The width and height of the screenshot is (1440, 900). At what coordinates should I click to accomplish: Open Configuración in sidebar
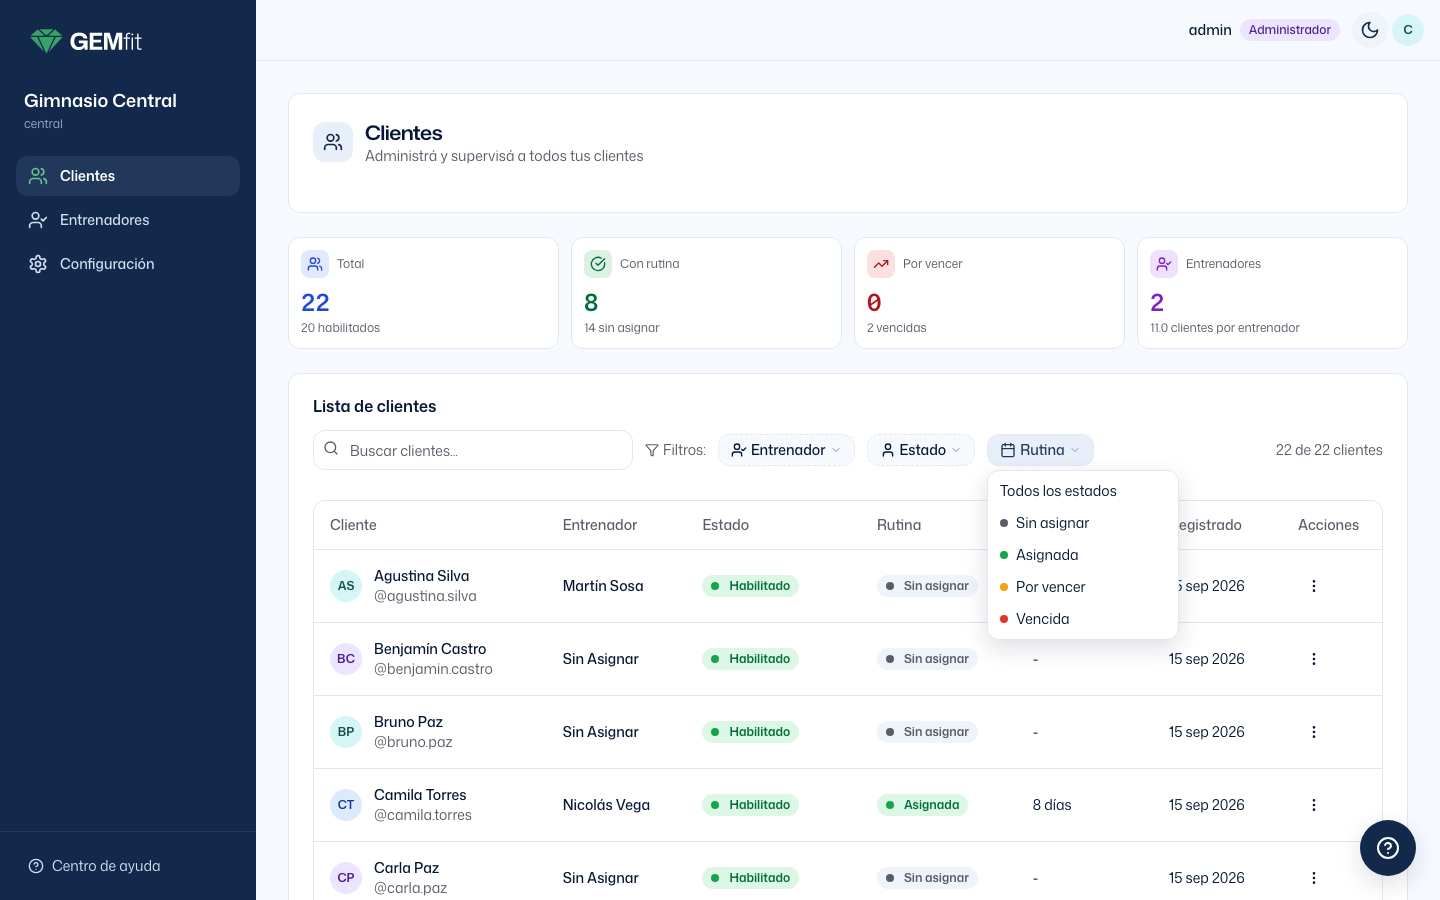tap(128, 264)
